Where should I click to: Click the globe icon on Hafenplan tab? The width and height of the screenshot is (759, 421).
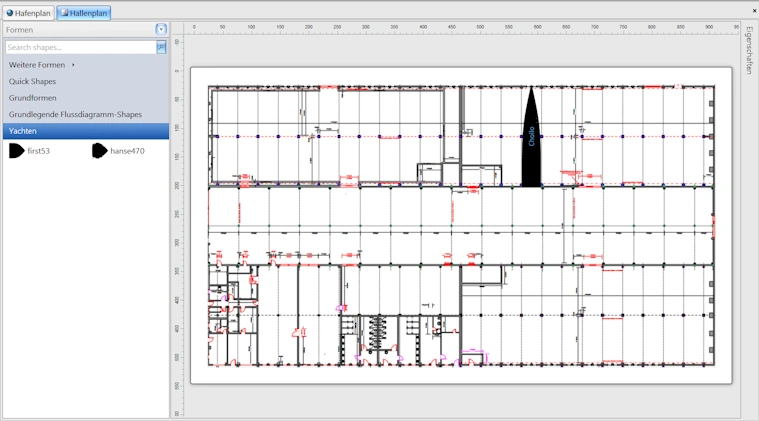pos(10,13)
